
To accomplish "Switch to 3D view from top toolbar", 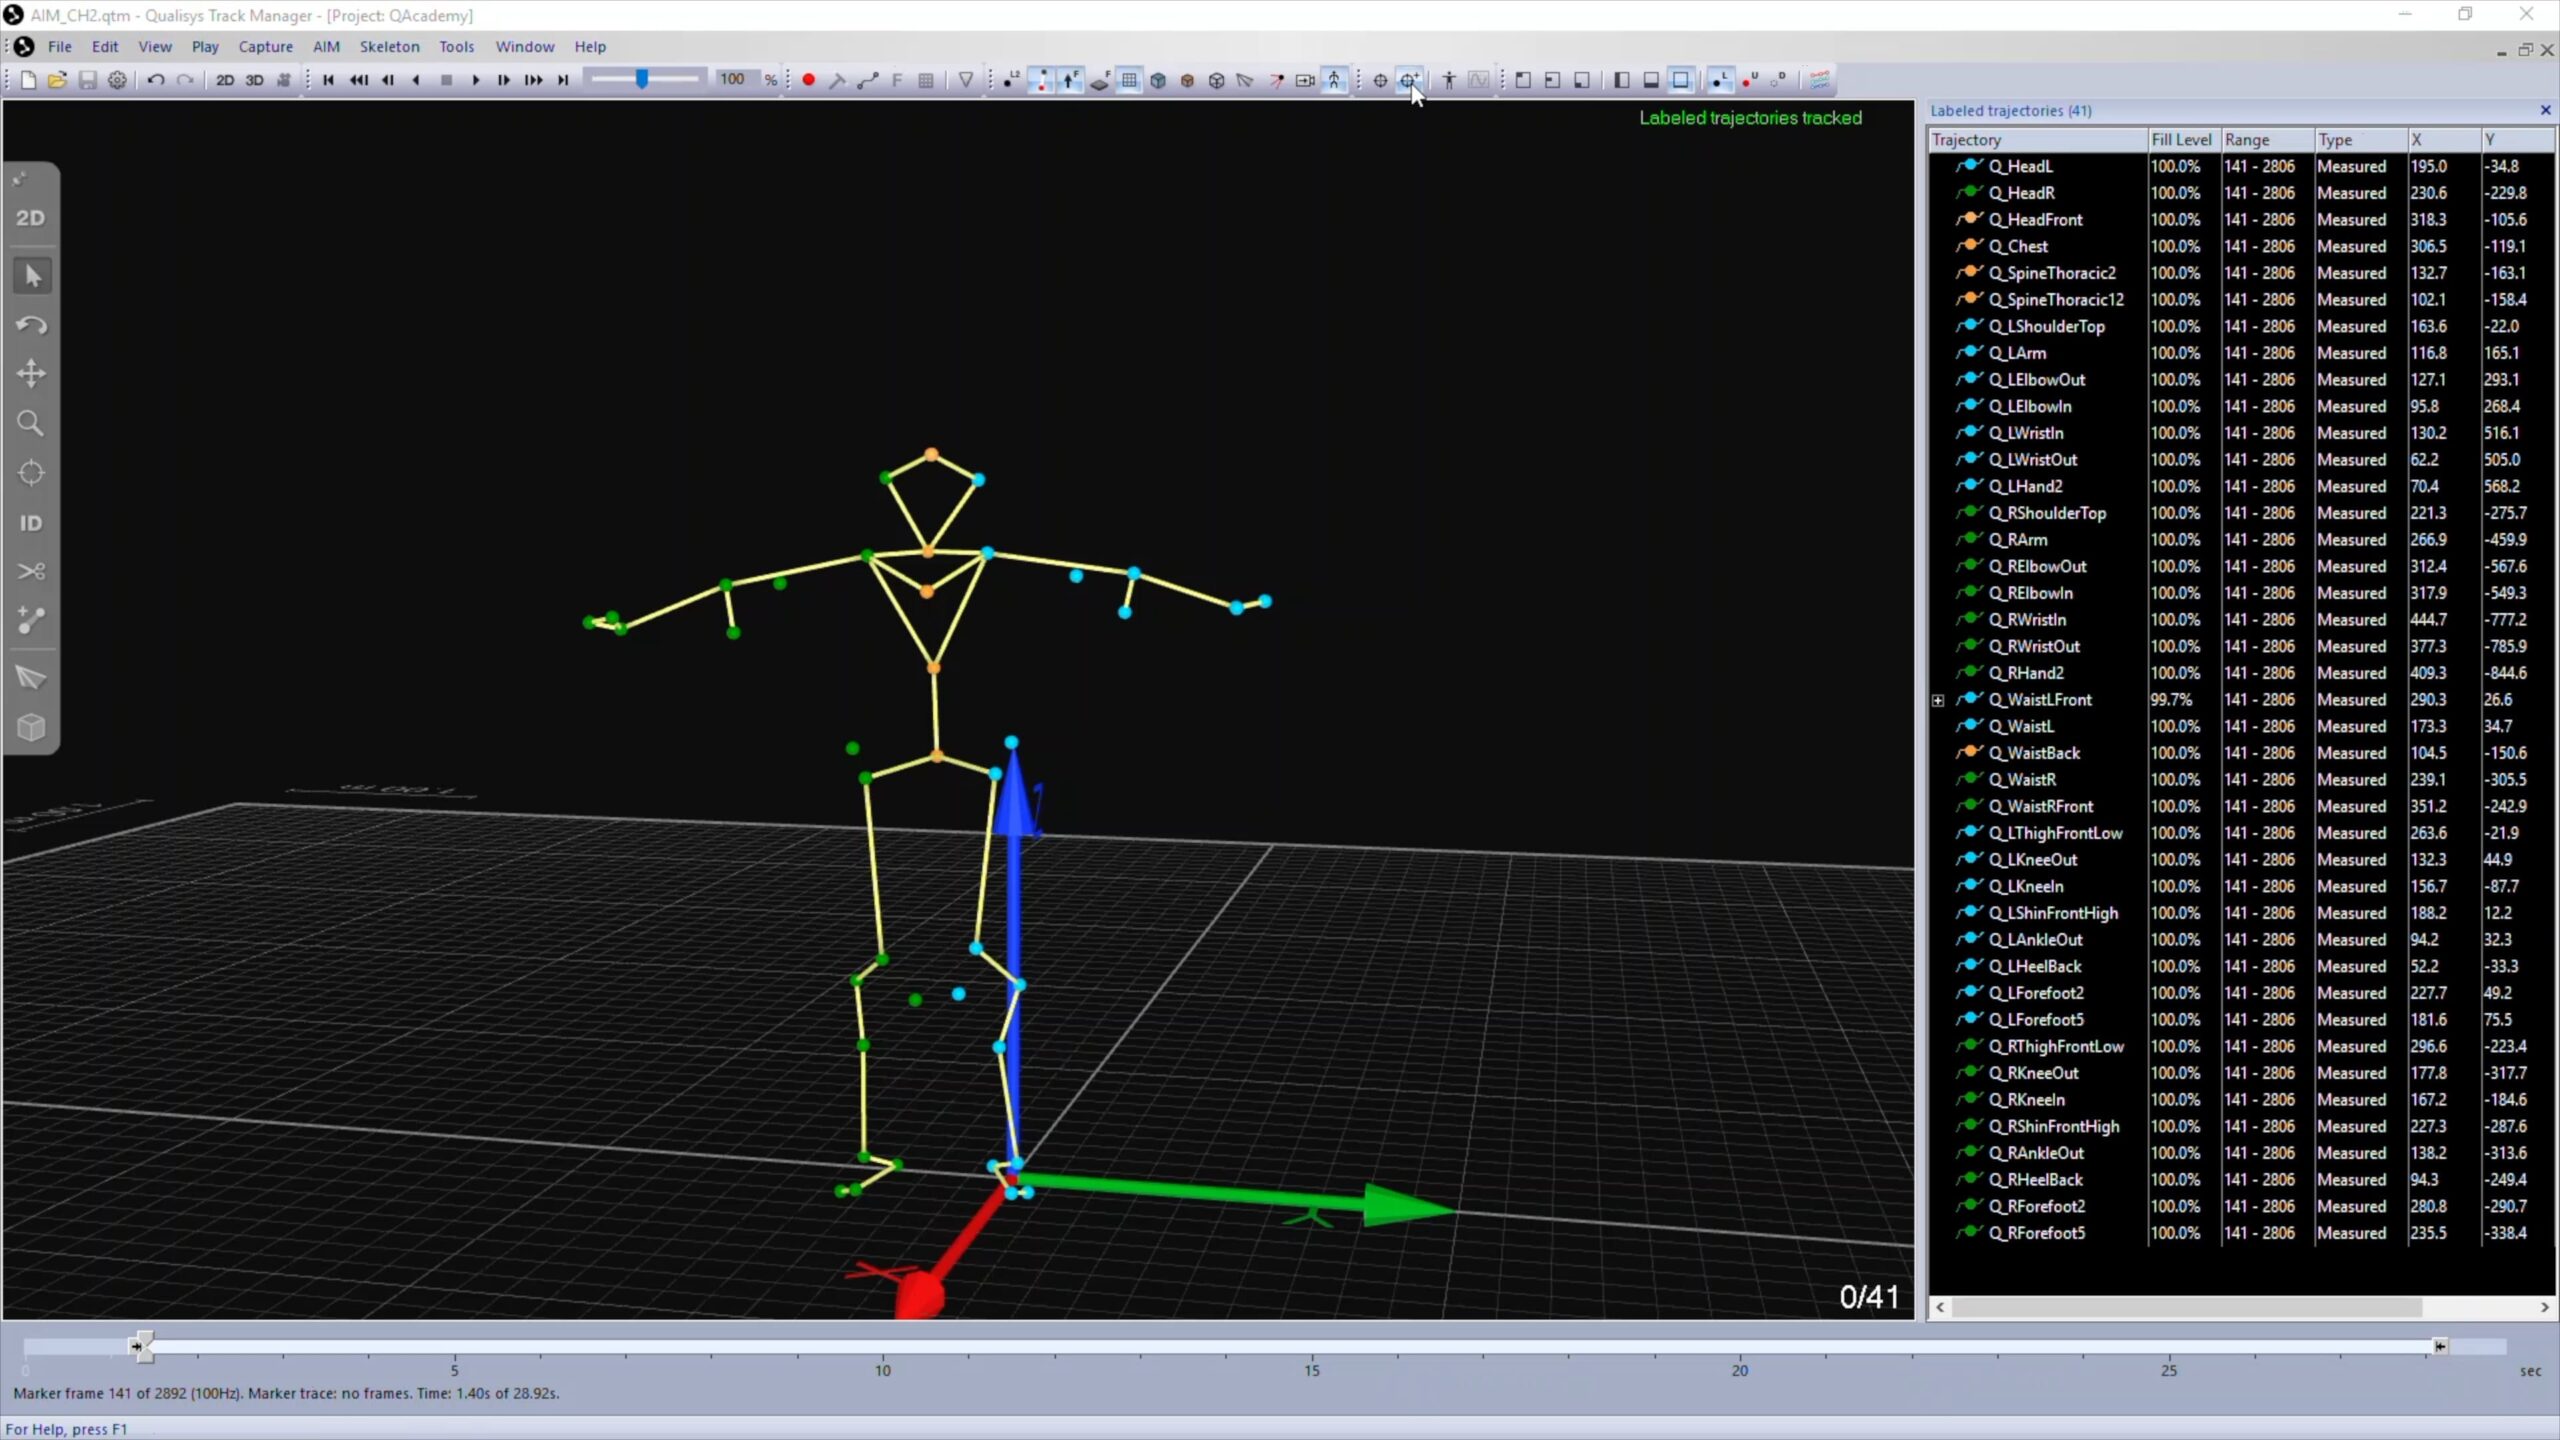I will click(255, 80).
